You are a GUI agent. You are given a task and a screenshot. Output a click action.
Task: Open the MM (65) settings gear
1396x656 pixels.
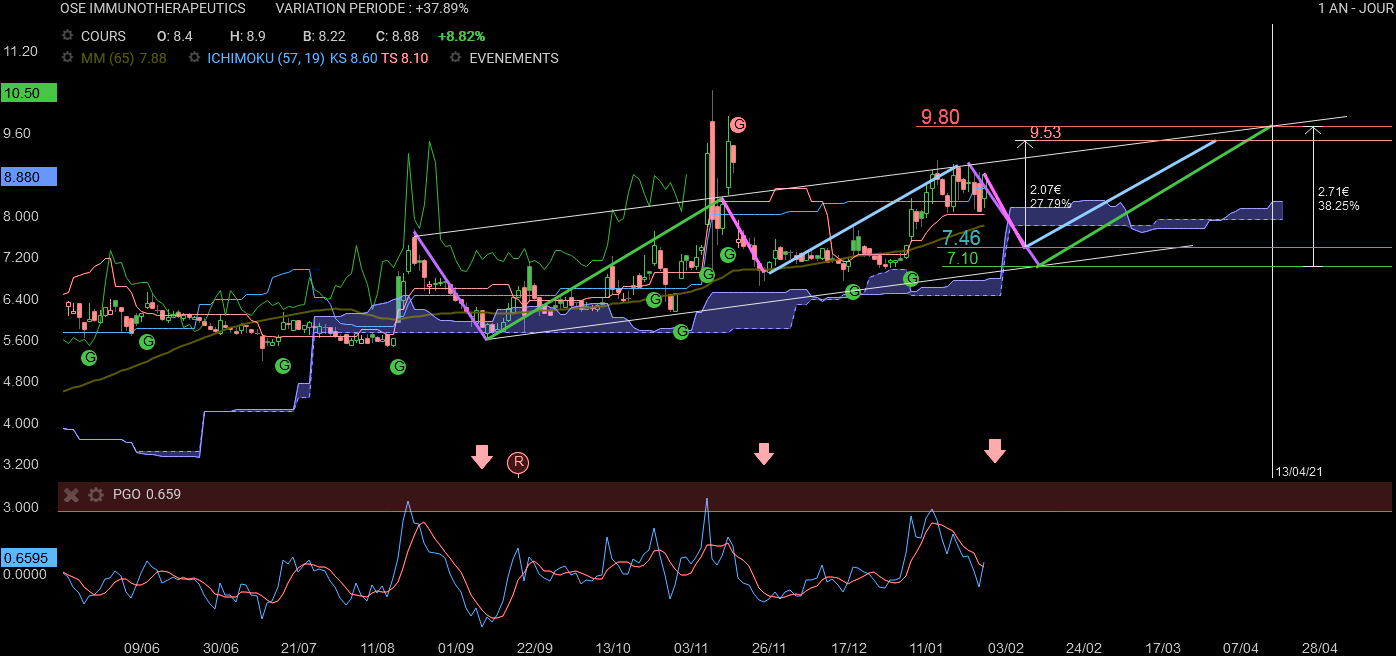pyautogui.click(x=67, y=58)
